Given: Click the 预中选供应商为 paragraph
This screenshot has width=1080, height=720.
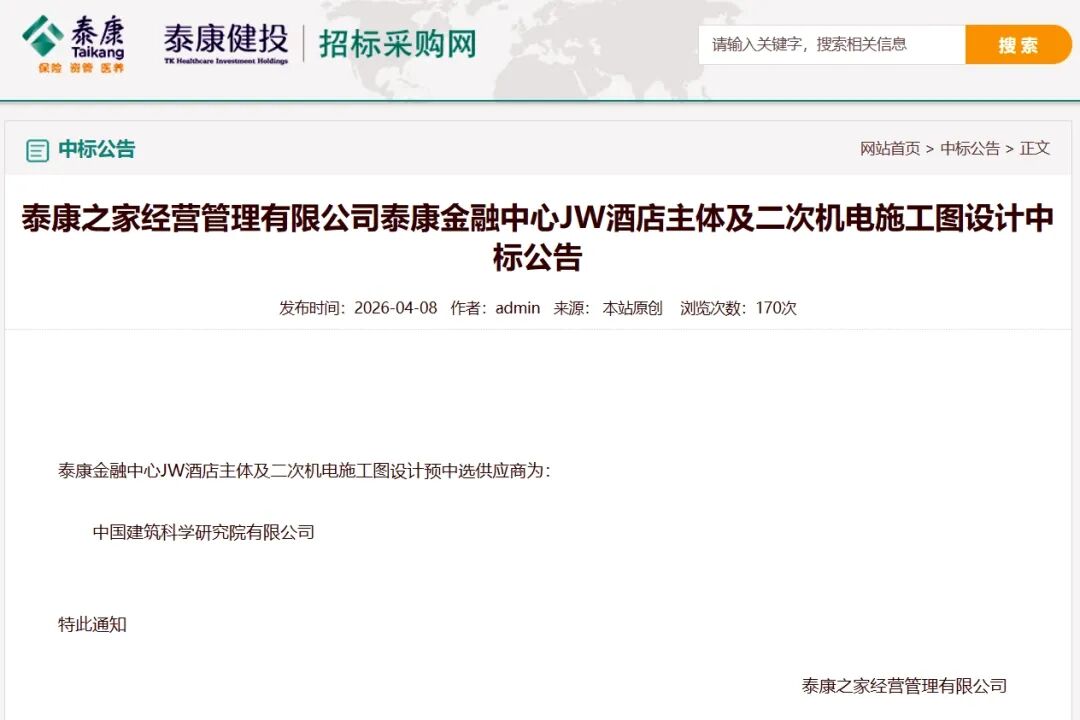Looking at the screenshot, I should pos(304,470).
